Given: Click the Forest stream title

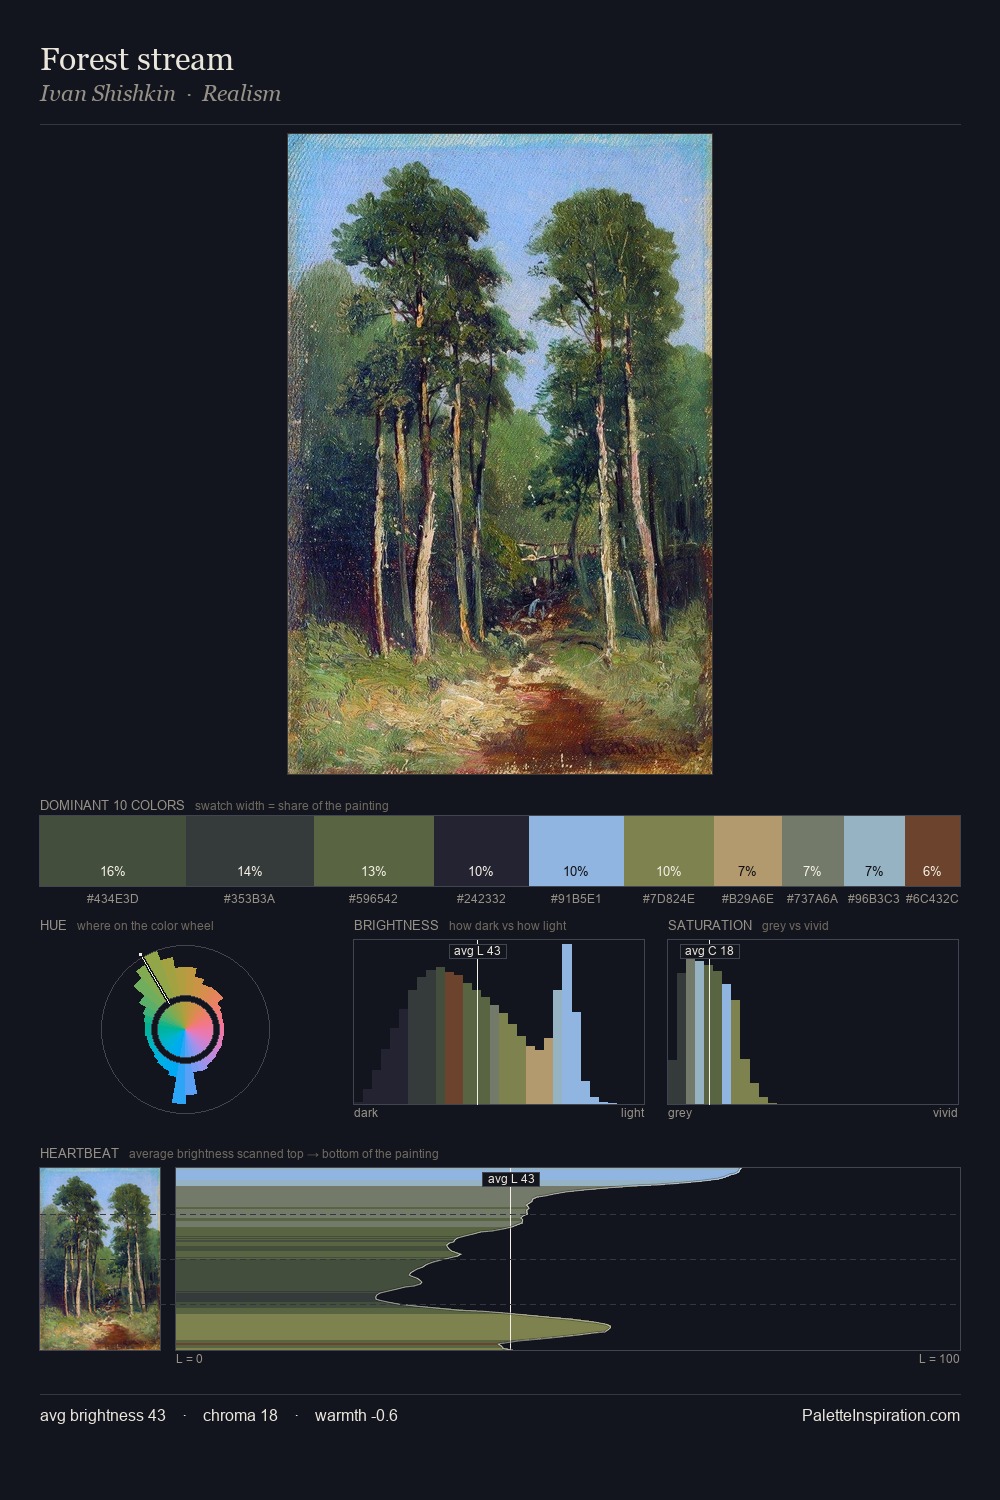Looking at the screenshot, I should point(137,59).
